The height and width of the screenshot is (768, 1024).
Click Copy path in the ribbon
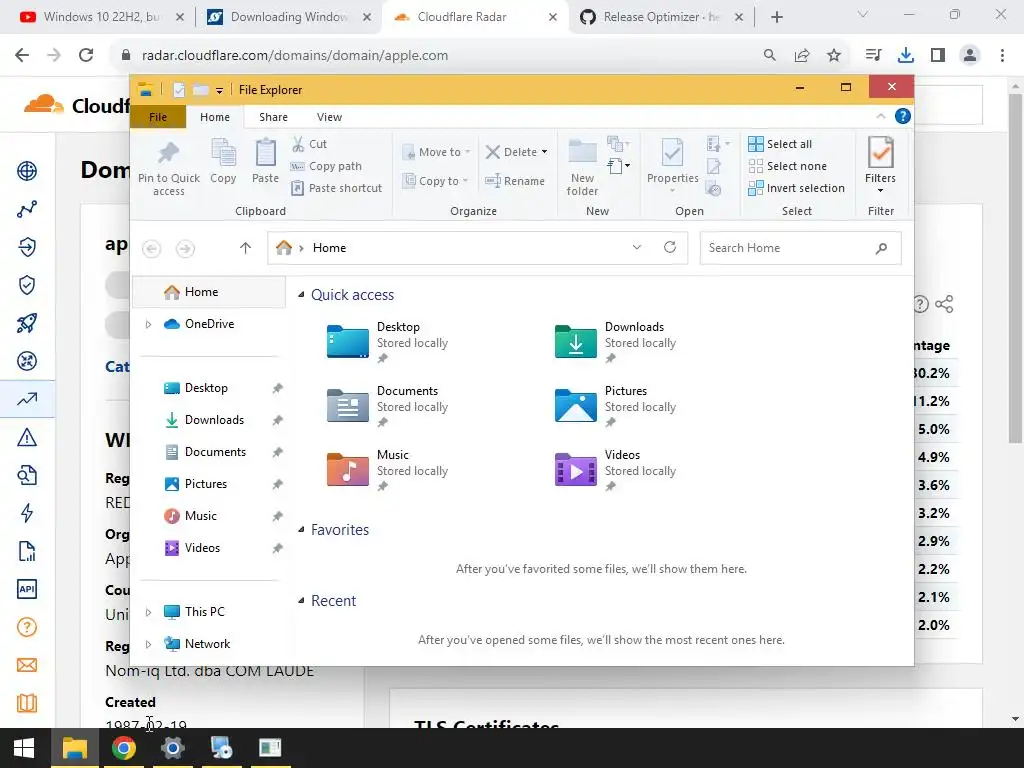326,166
